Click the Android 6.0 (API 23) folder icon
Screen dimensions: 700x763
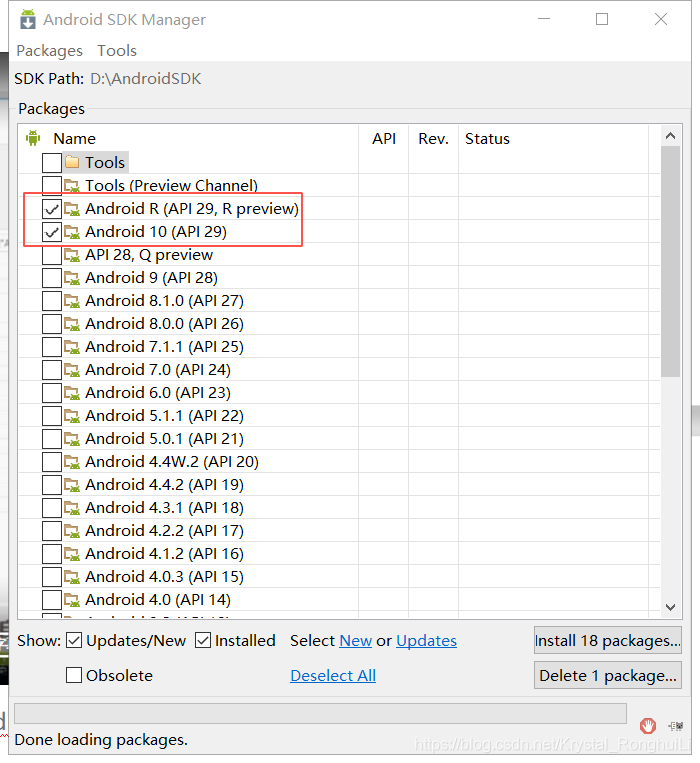tap(72, 393)
